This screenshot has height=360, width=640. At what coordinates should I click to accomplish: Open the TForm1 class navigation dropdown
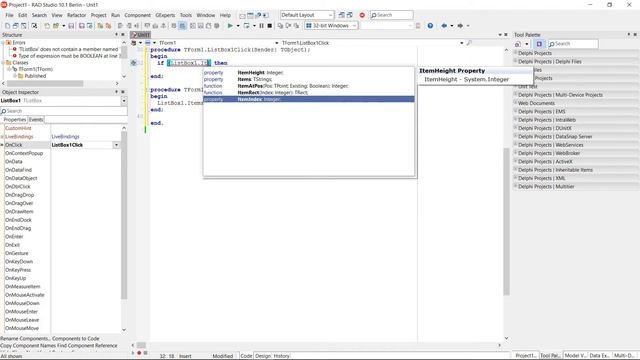coord(277,43)
